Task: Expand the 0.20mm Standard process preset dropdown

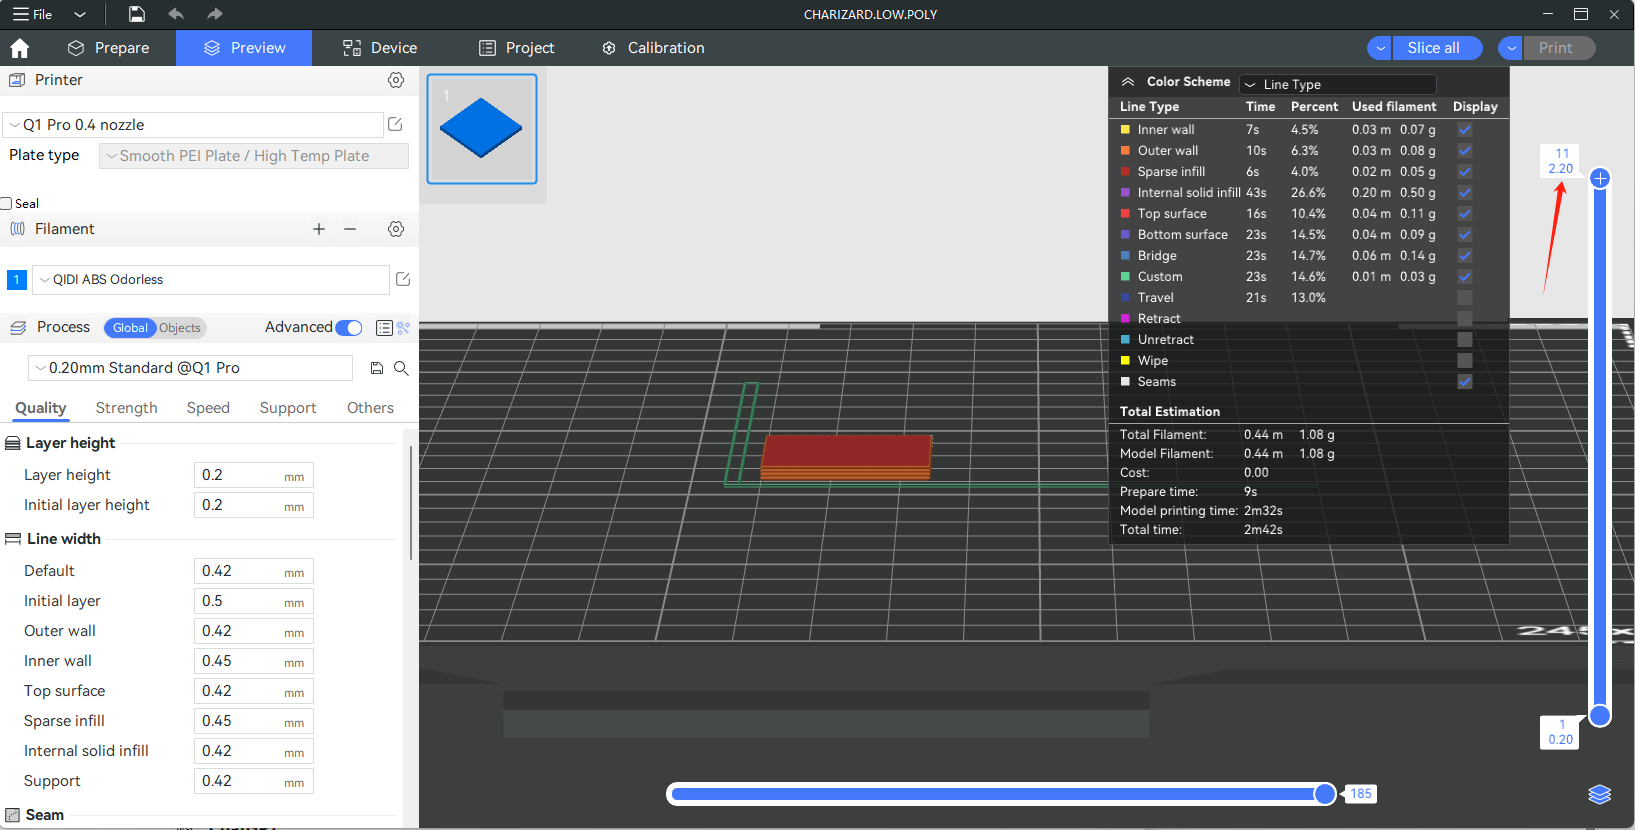Action: pyautogui.click(x=190, y=368)
